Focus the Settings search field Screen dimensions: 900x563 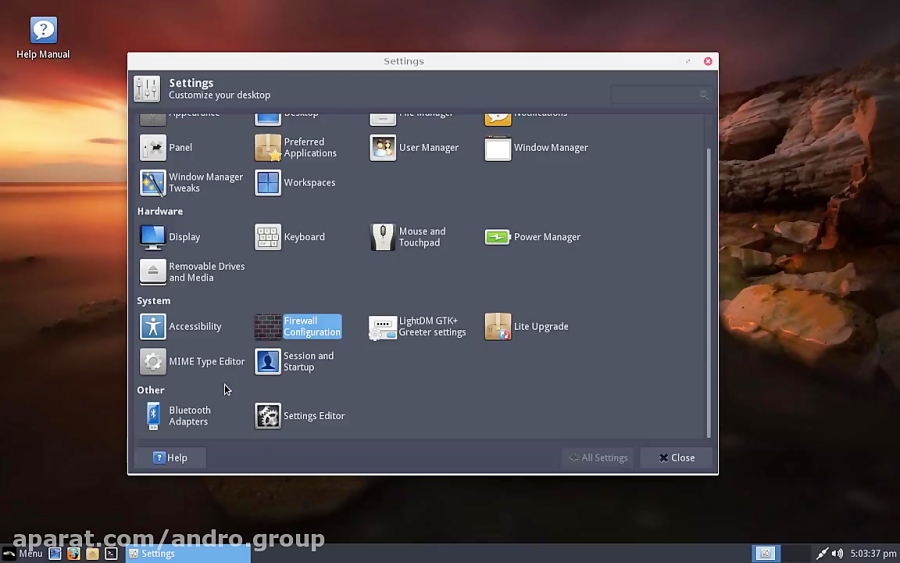(661, 95)
